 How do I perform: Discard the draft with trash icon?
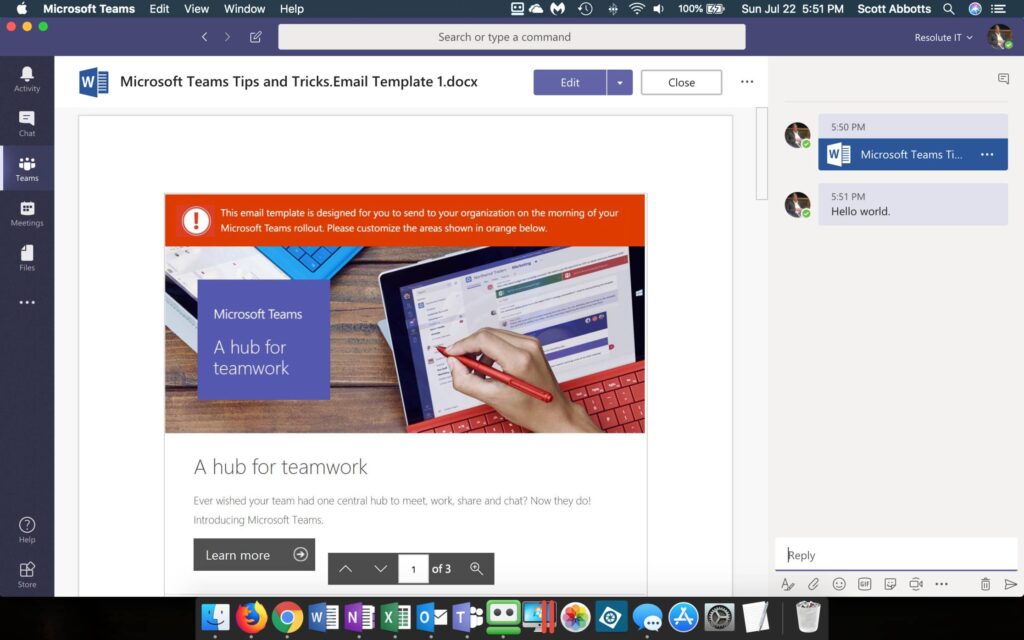(x=985, y=584)
